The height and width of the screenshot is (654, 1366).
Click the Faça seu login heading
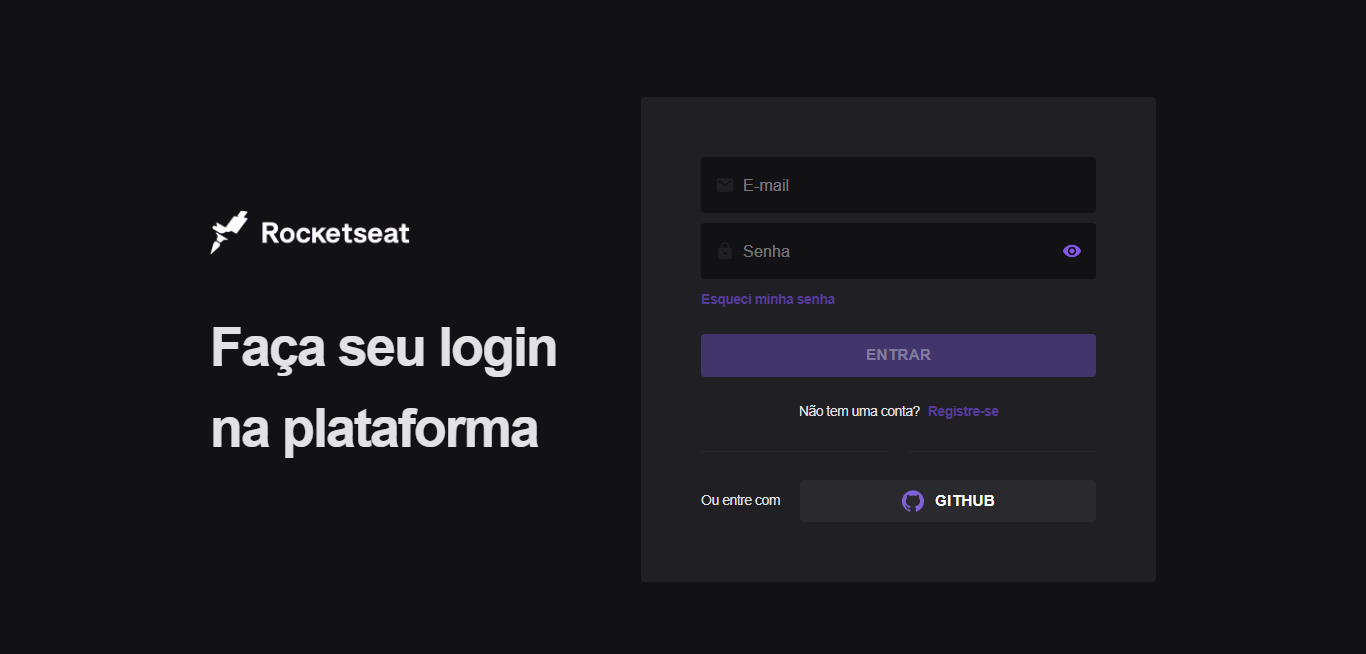[x=383, y=347]
